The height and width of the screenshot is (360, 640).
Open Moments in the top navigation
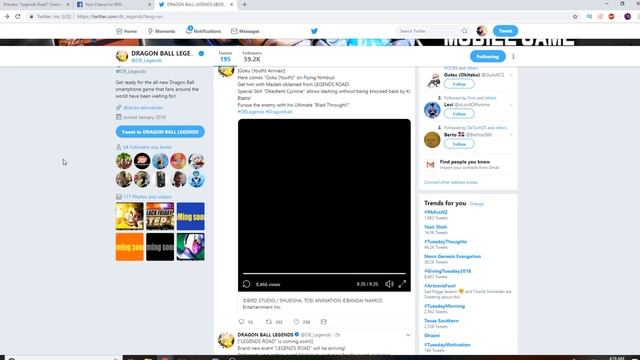[x=161, y=31]
